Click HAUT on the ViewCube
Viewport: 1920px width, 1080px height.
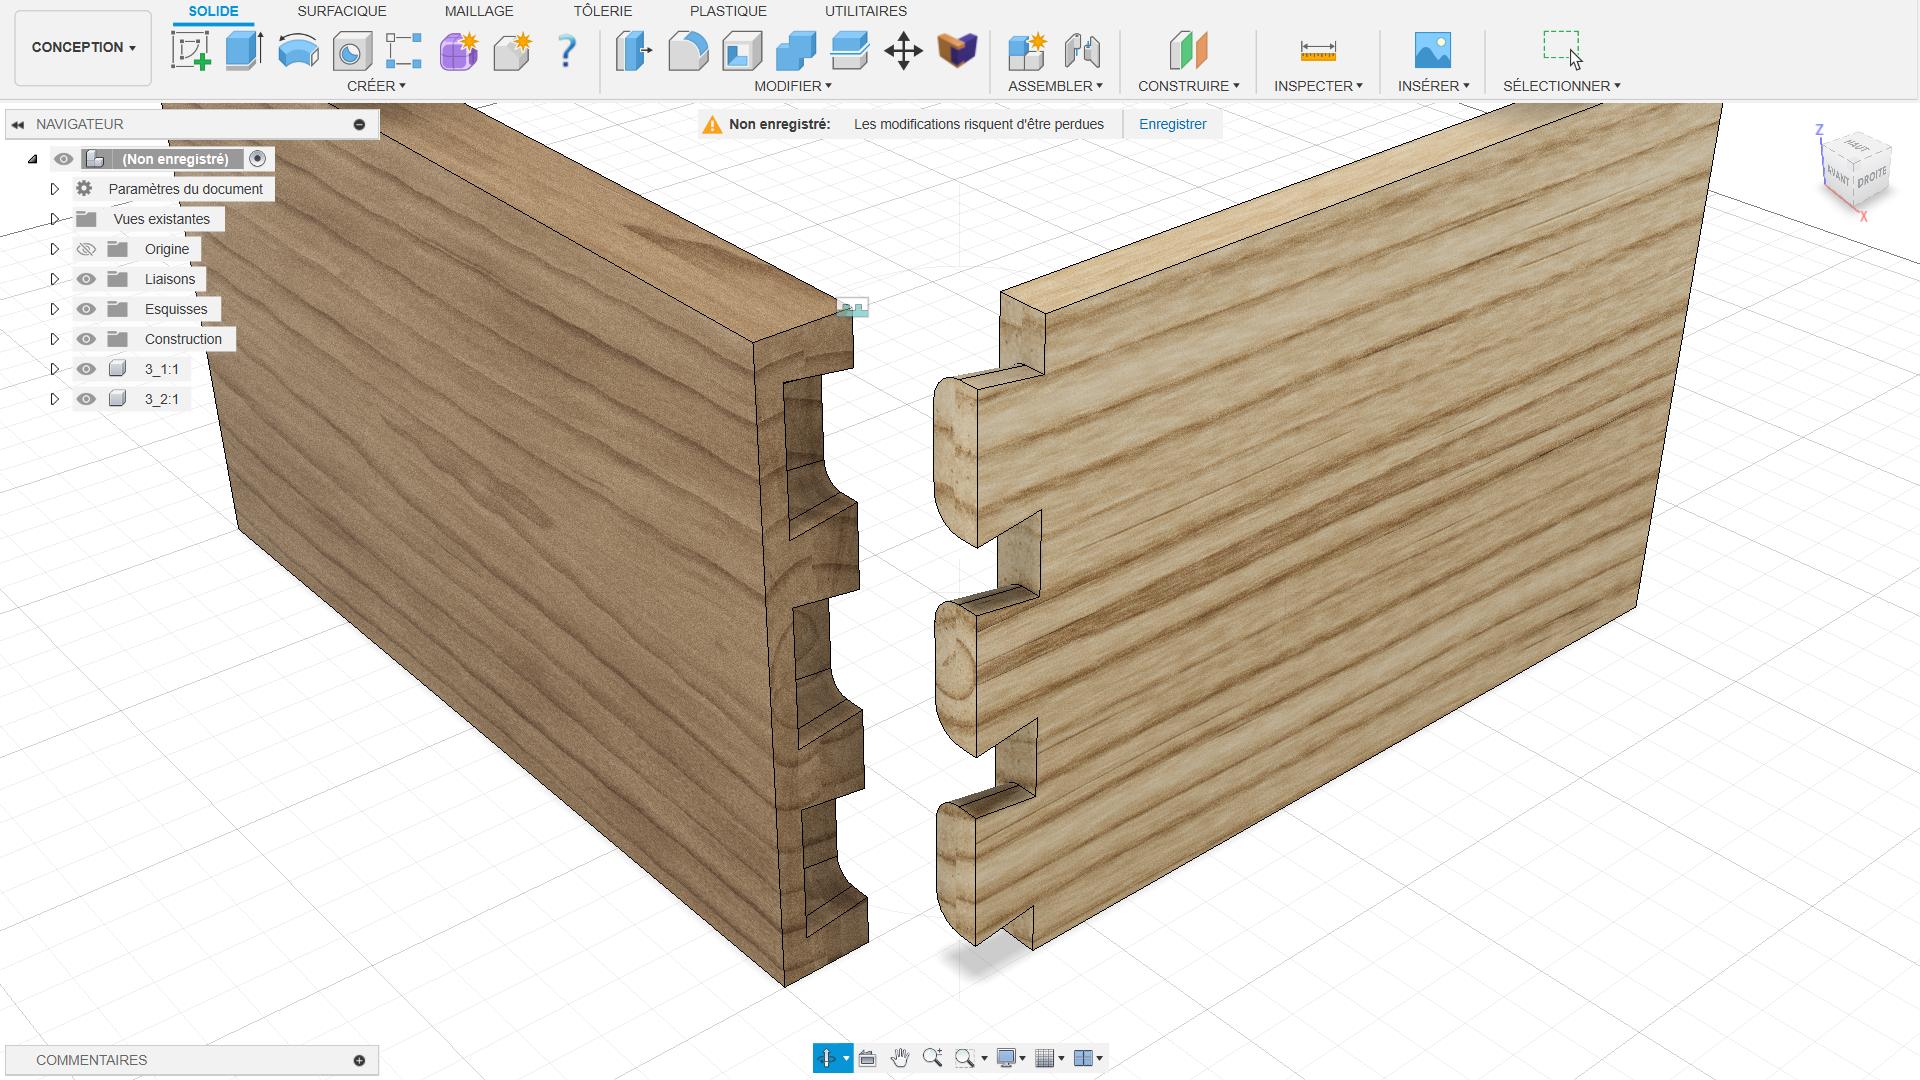[1858, 148]
